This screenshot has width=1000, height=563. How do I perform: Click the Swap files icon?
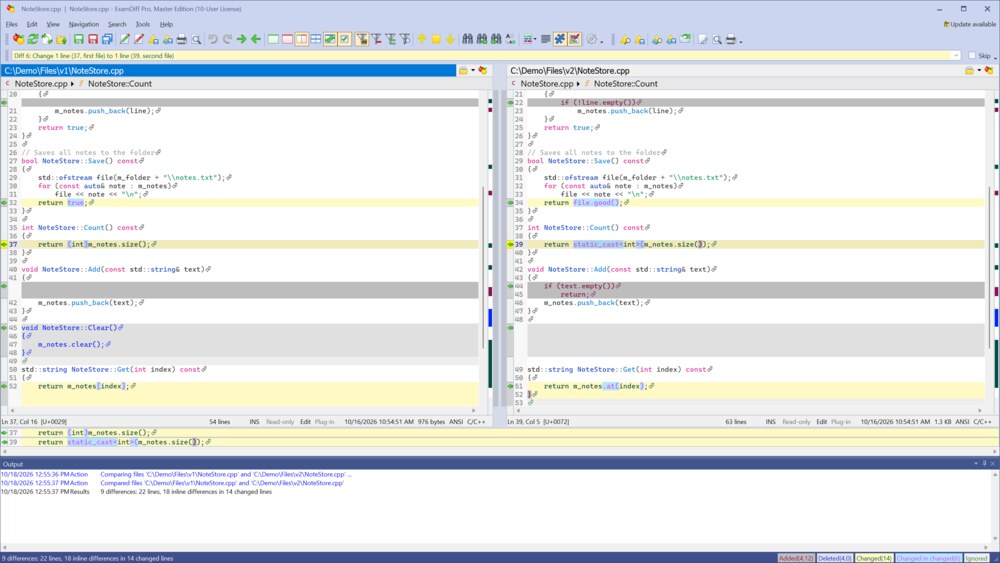47,40
